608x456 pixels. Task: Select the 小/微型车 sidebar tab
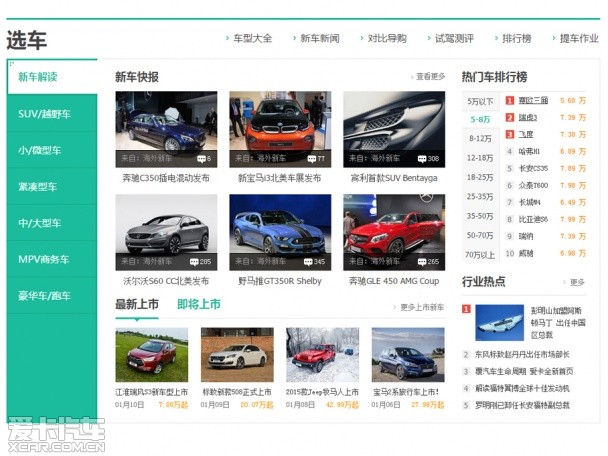point(52,150)
